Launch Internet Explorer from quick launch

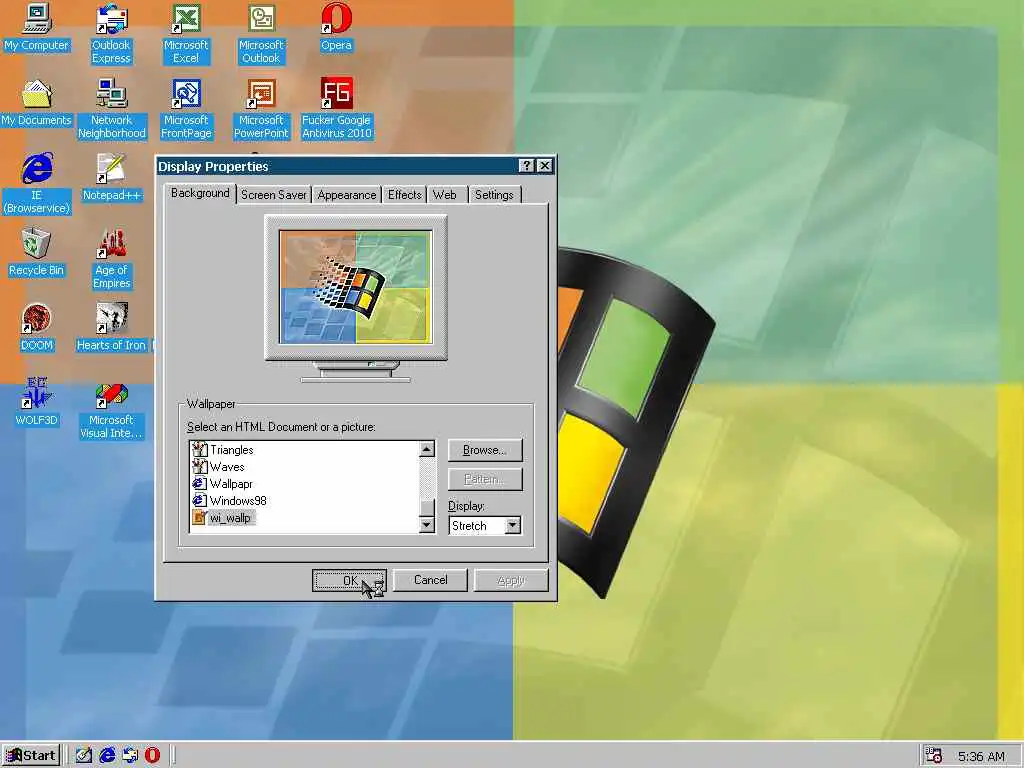107,756
